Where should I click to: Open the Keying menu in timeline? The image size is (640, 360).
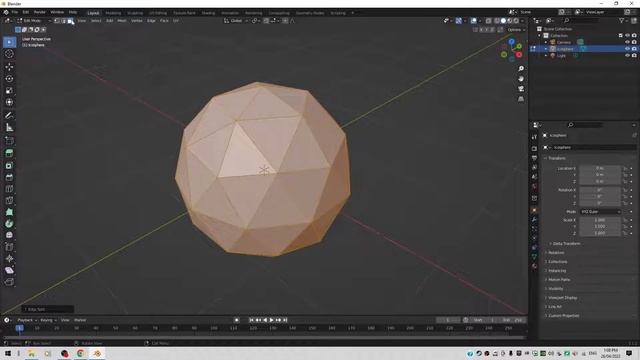pyautogui.click(x=48, y=320)
